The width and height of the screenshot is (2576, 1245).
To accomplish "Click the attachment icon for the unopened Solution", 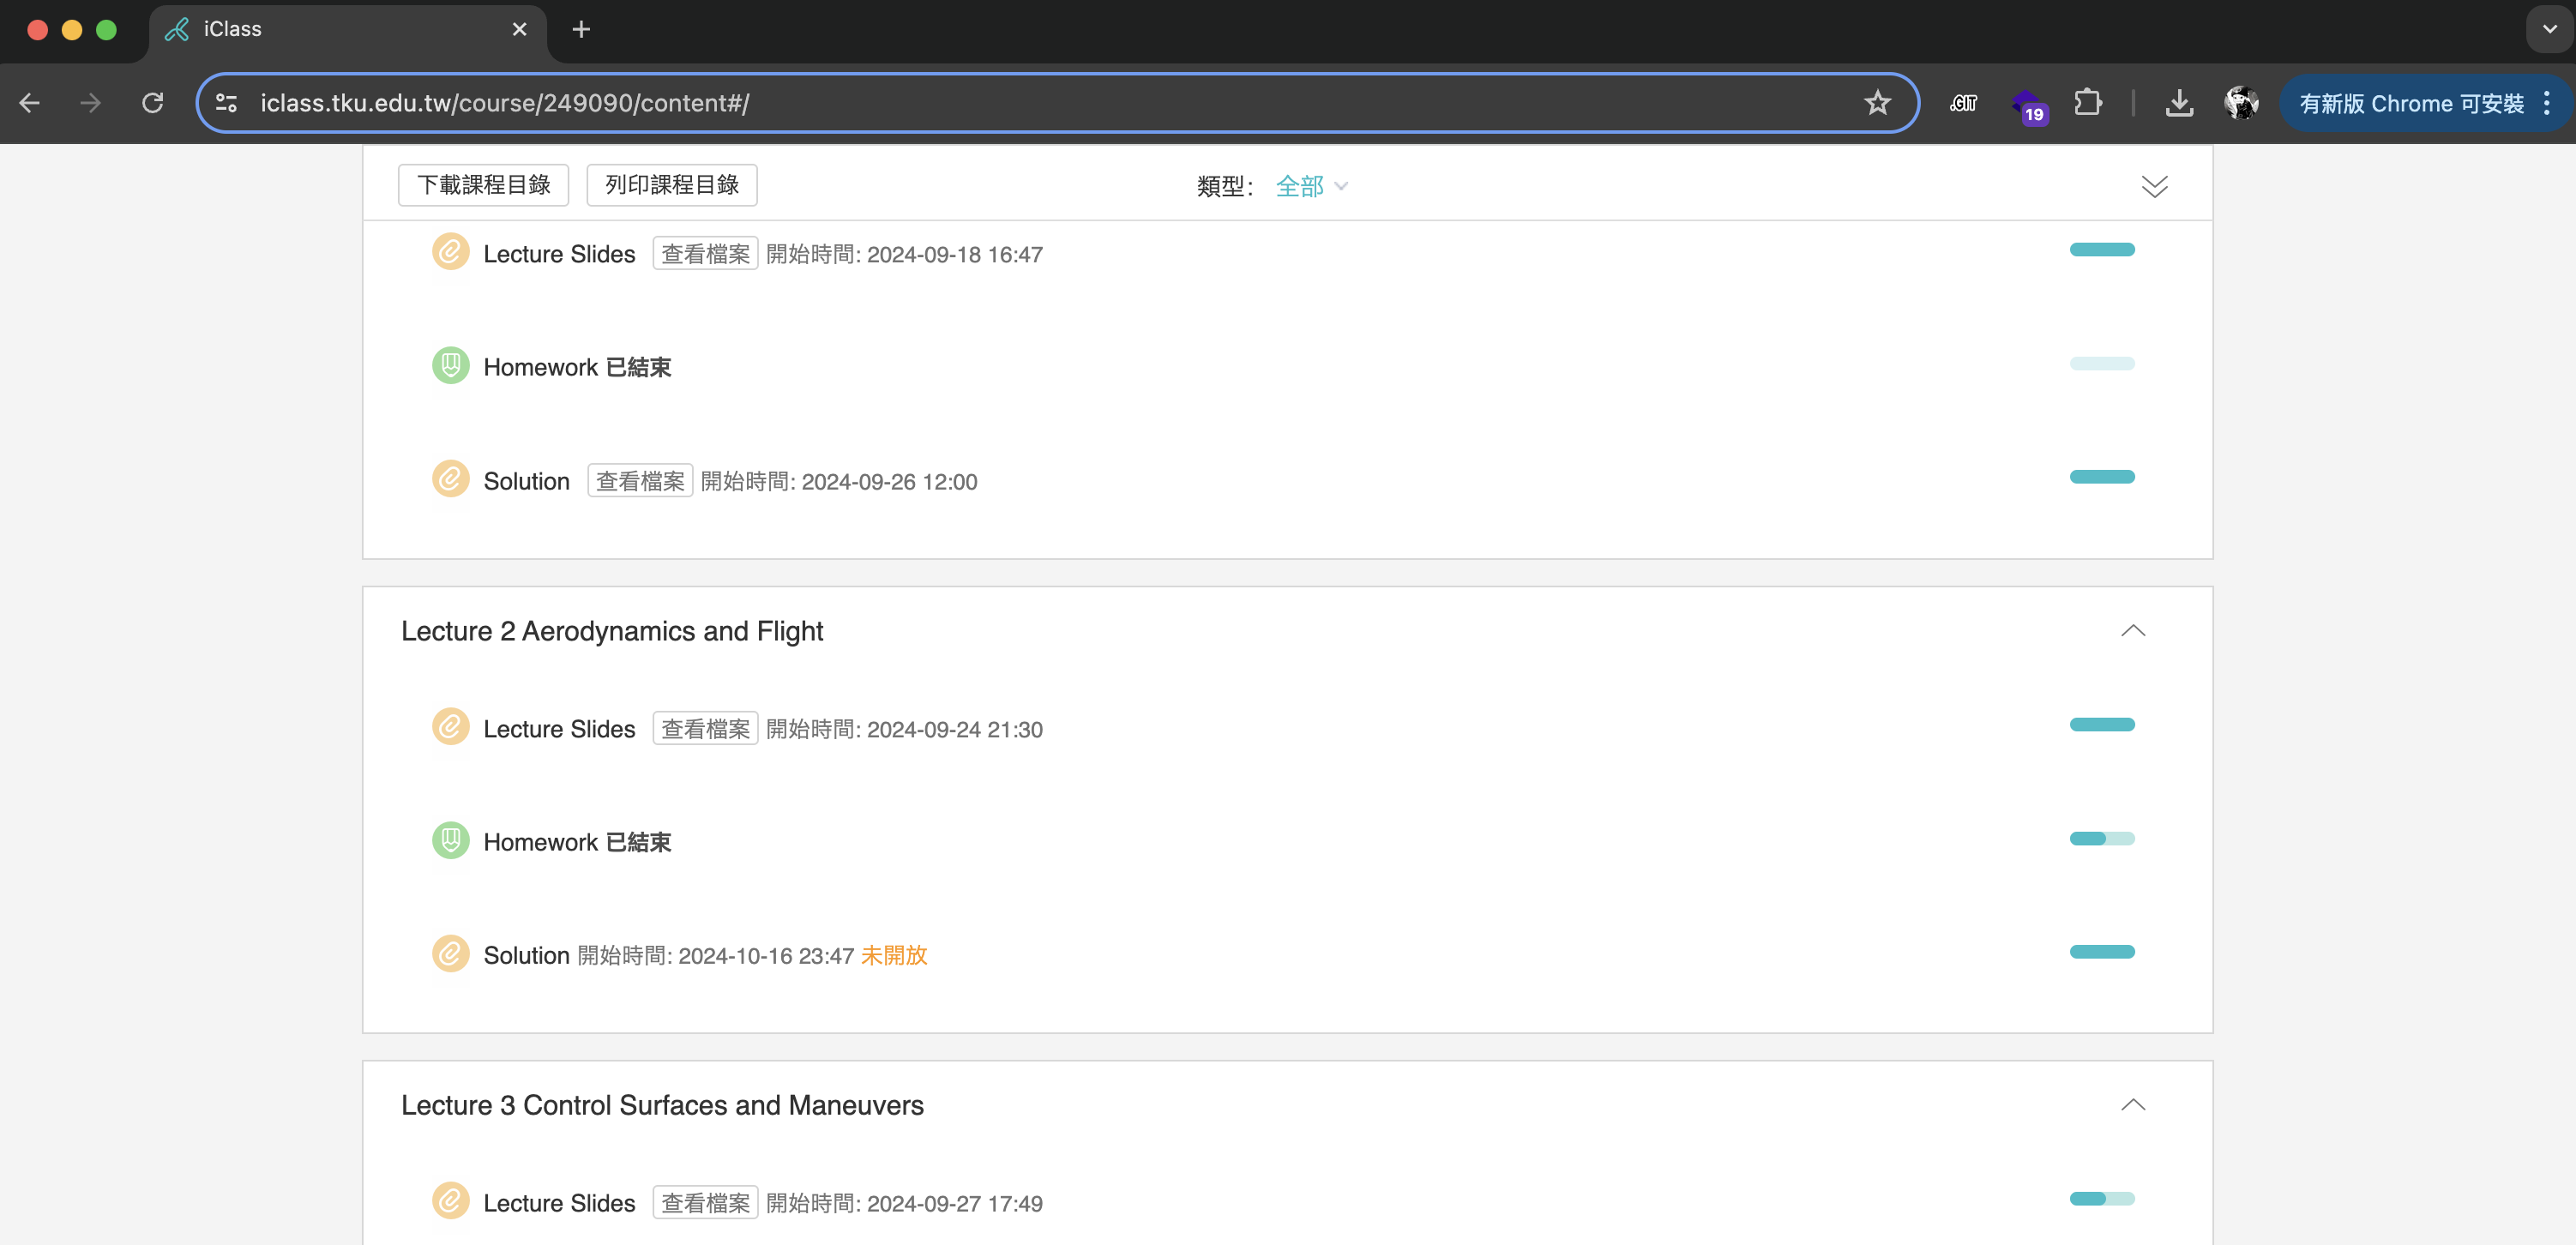I will click(x=450, y=954).
